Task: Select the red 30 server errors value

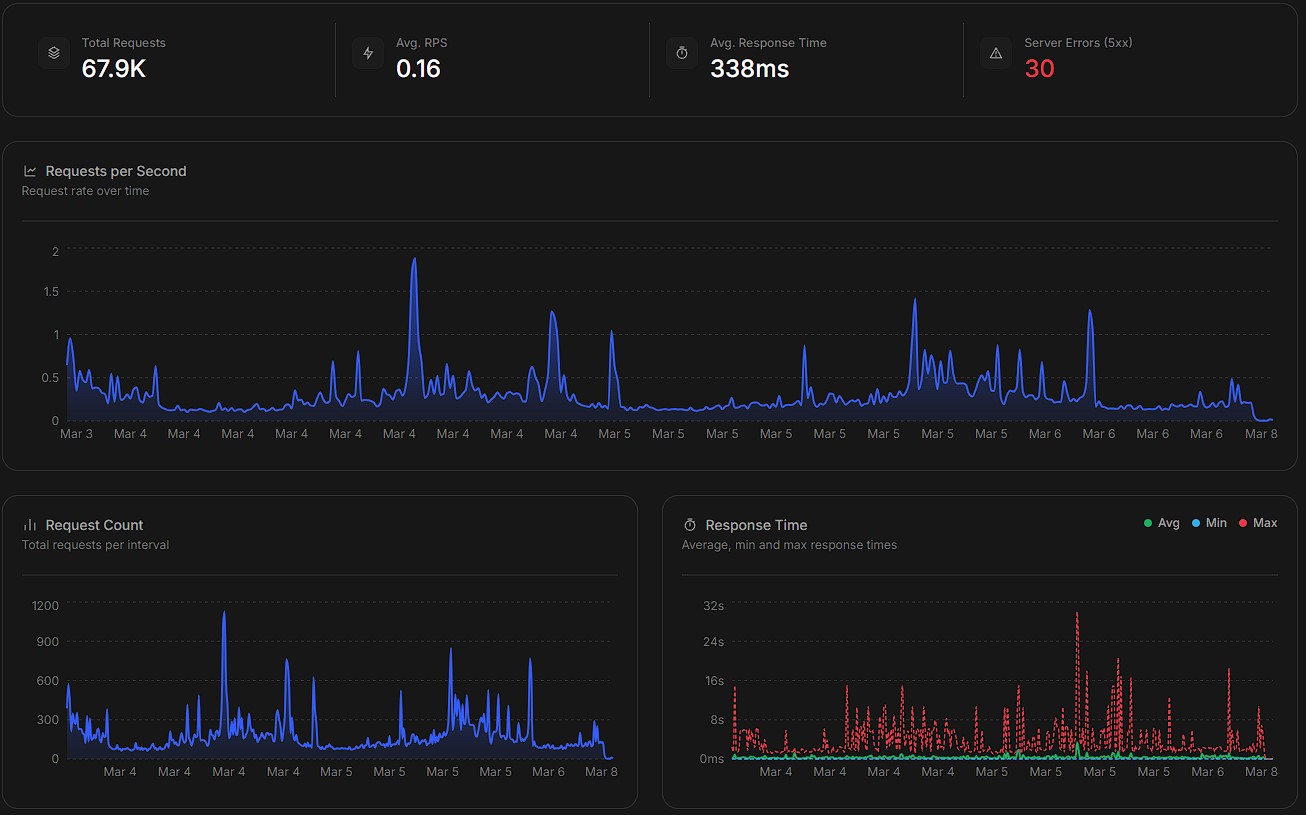Action: 1040,69
